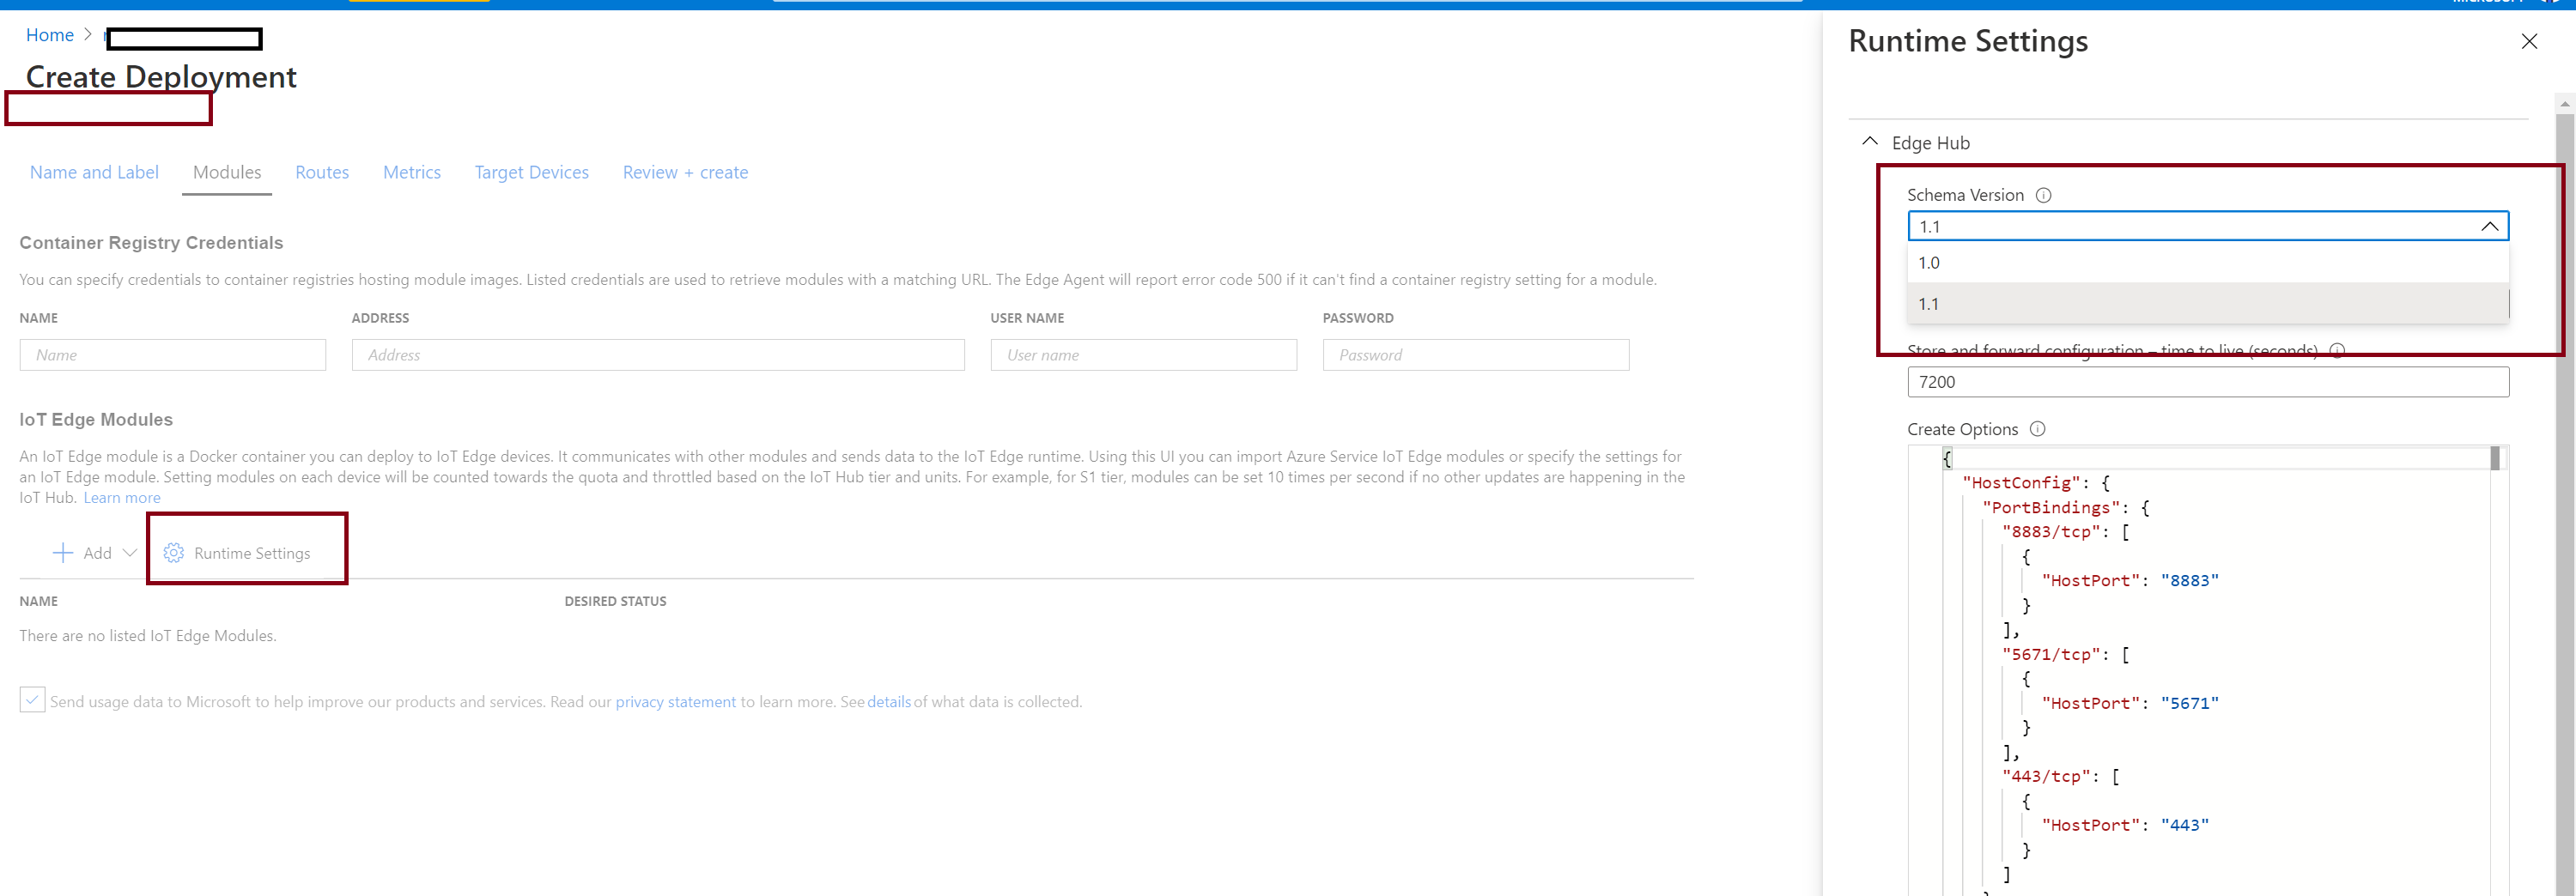Click the Create Options editor scrollbar
The height and width of the screenshot is (896, 2576).
tap(2495, 458)
